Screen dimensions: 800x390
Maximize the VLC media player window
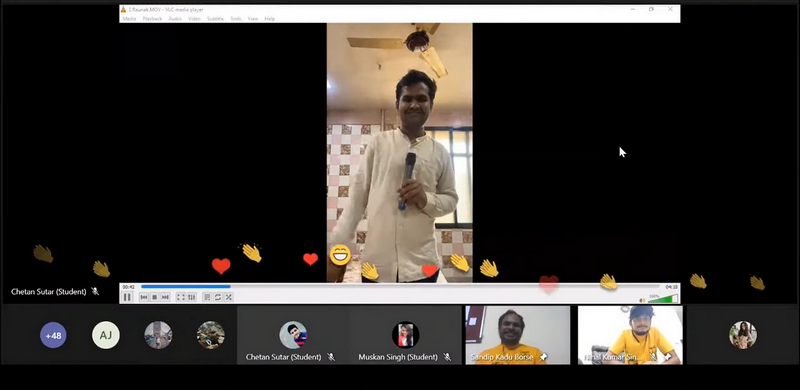652,9
